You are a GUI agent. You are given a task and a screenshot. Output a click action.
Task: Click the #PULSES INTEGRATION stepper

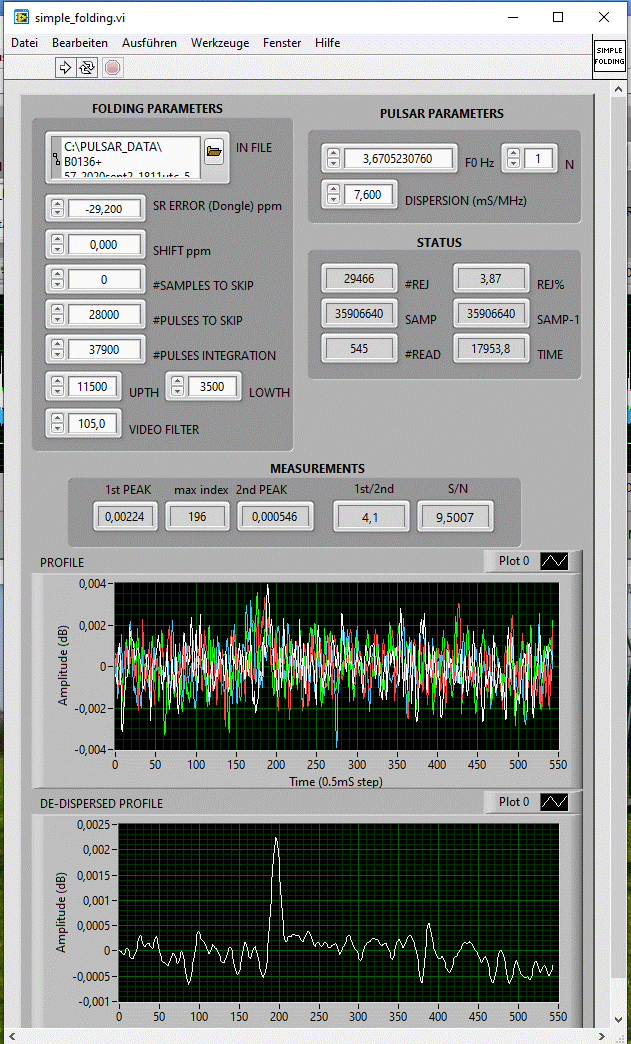[57, 349]
